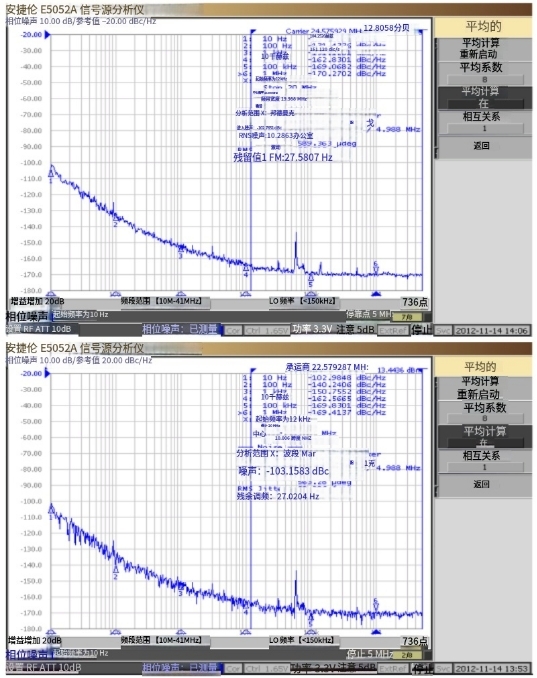Select trace marker 4 on 13:53 plot

click(246, 608)
